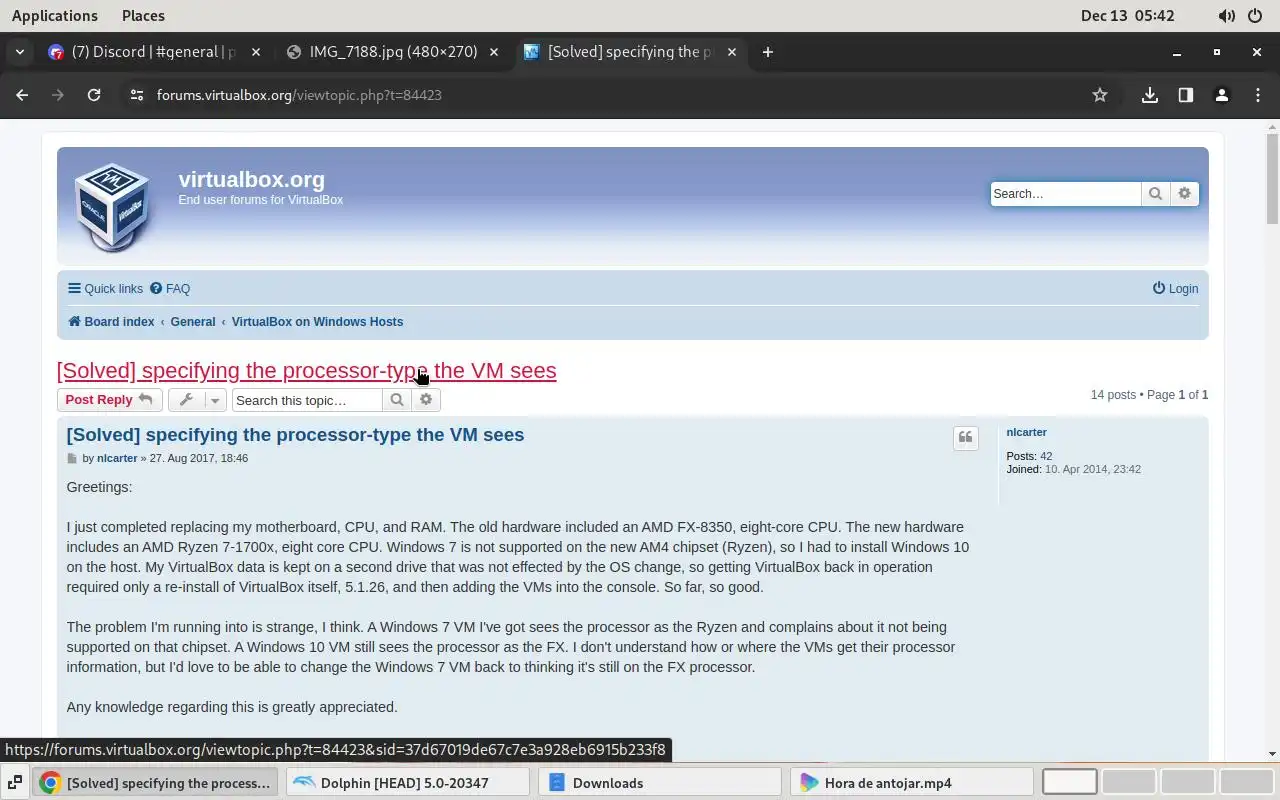The width and height of the screenshot is (1280, 800).
Task: Open nlcarter profile in the sidebar
Action: [x=1026, y=432]
